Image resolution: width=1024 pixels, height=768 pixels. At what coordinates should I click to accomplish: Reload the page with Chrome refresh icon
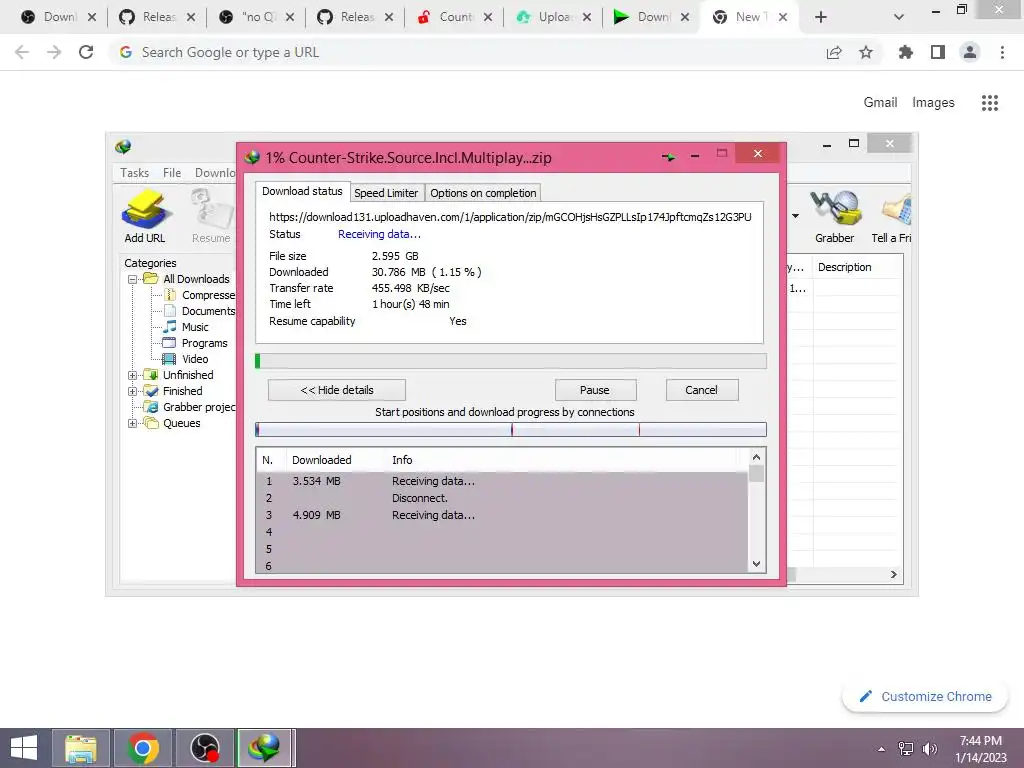86,52
